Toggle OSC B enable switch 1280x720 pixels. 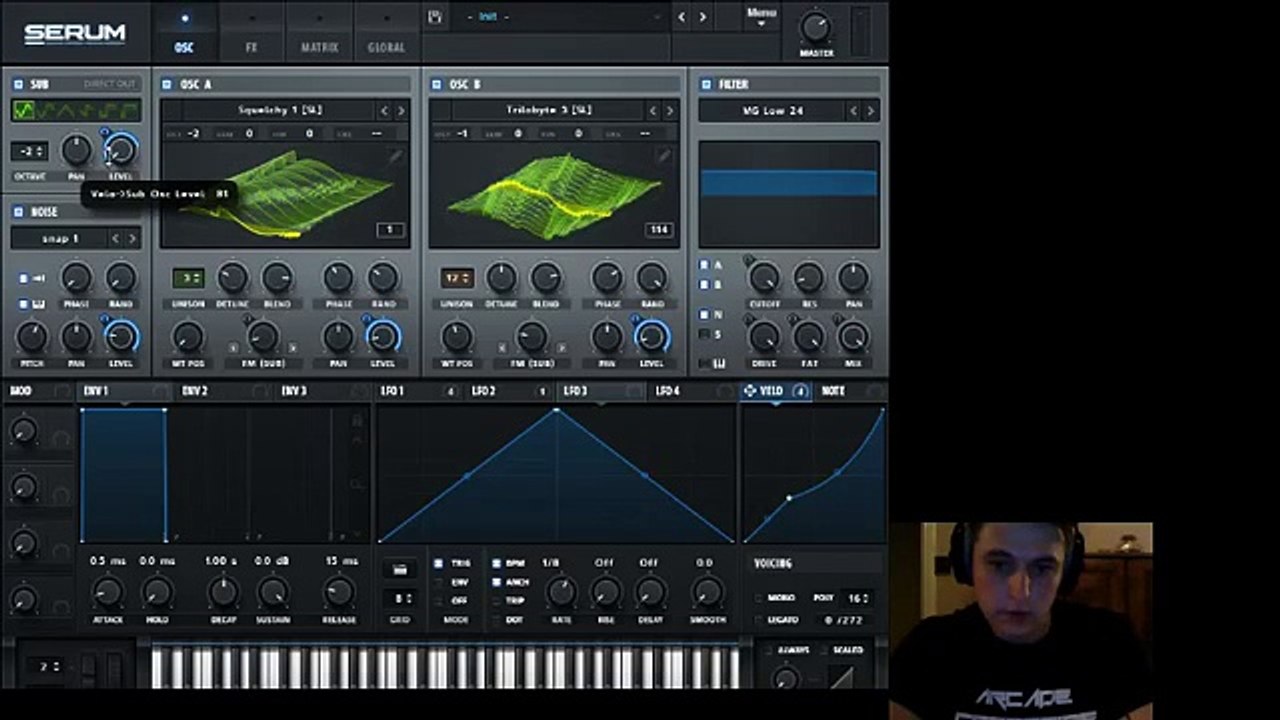pyautogui.click(x=436, y=84)
